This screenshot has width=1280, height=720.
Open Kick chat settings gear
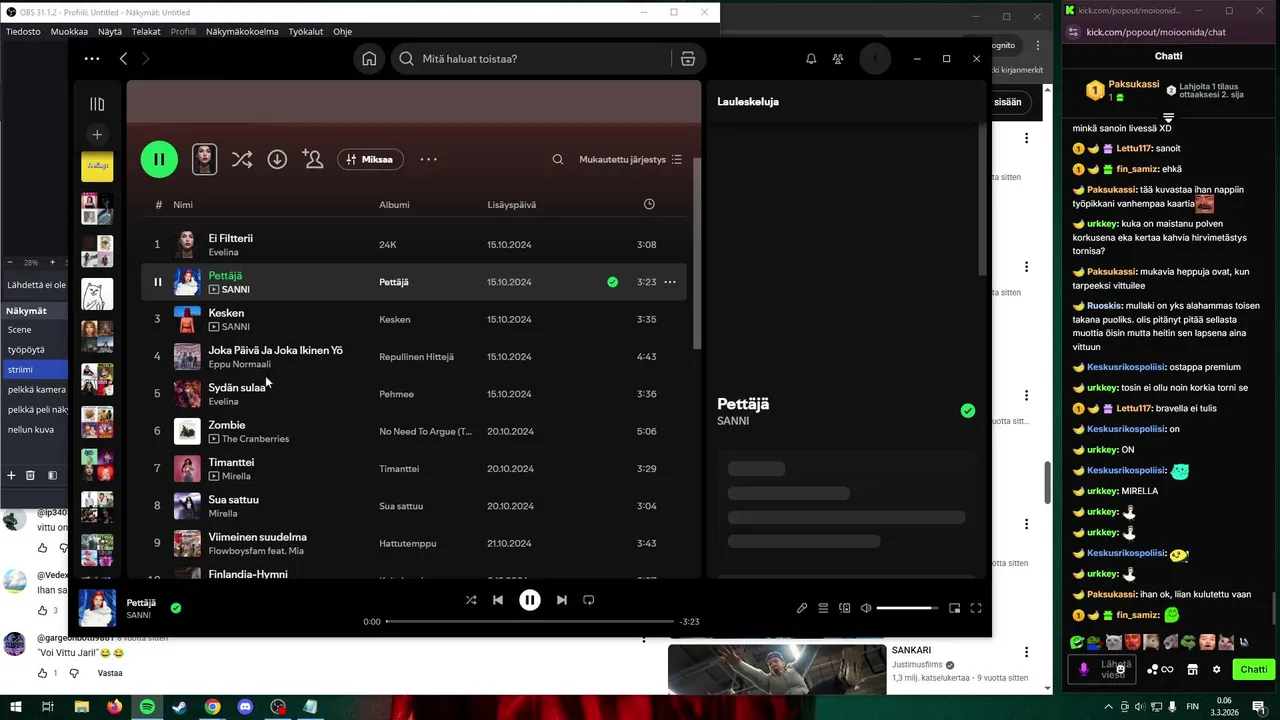point(1216,670)
